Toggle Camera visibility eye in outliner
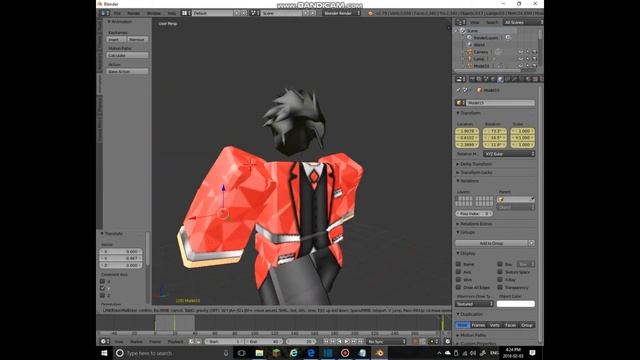Viewport: 640px width, 360px height. pos(521,52)
